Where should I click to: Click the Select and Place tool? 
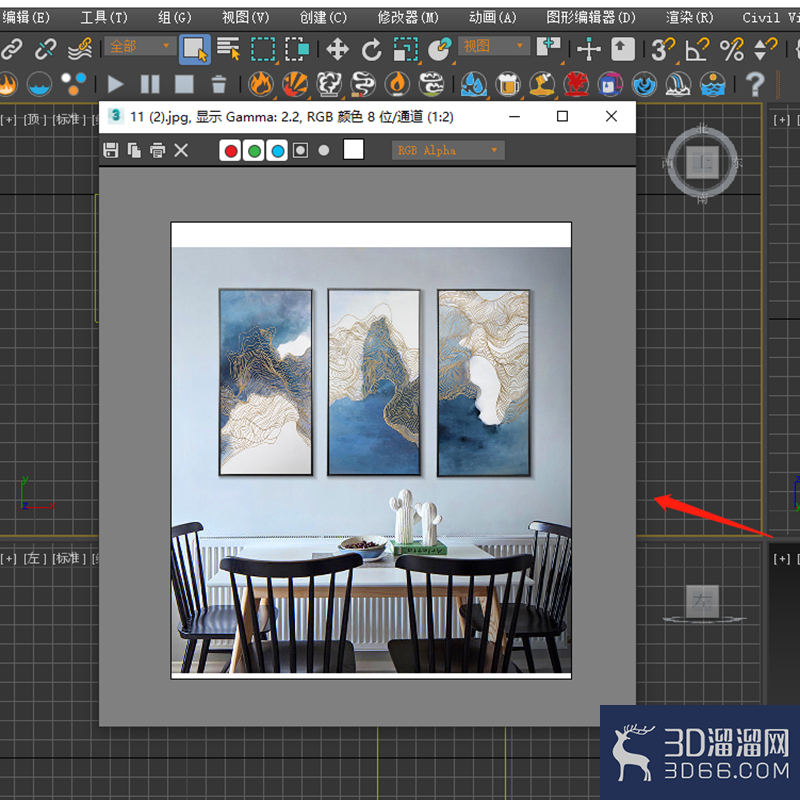439,49
